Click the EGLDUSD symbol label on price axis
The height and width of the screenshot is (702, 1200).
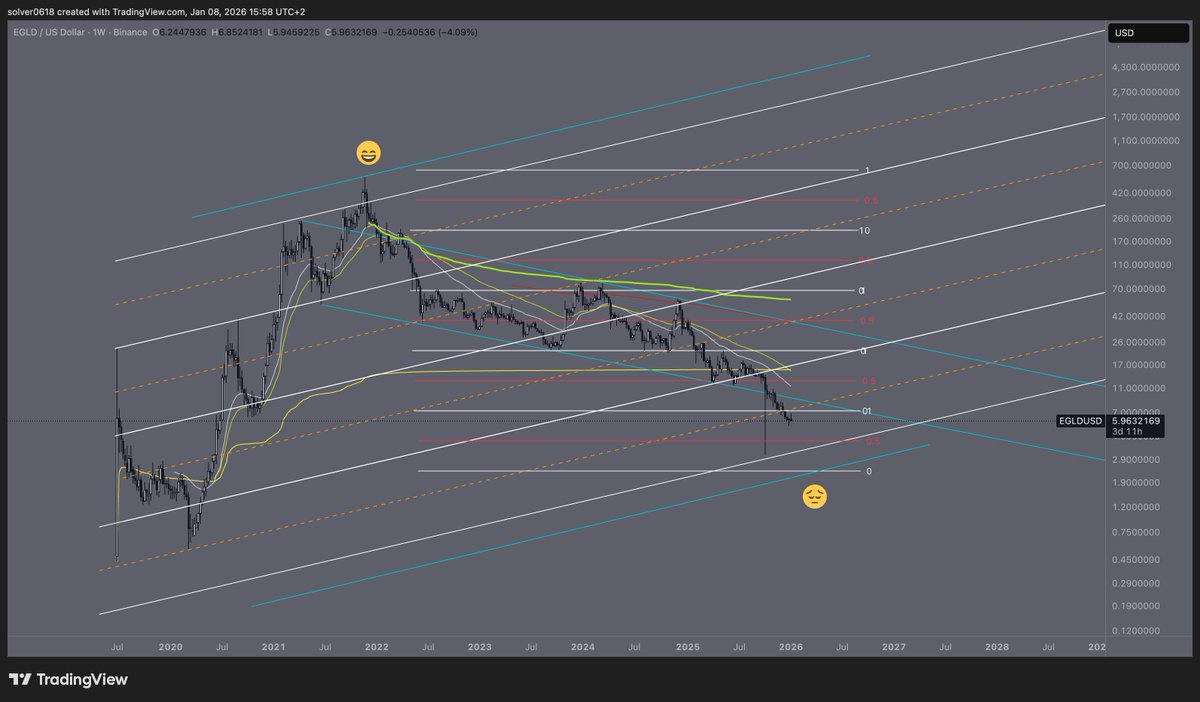(1081, 422)
